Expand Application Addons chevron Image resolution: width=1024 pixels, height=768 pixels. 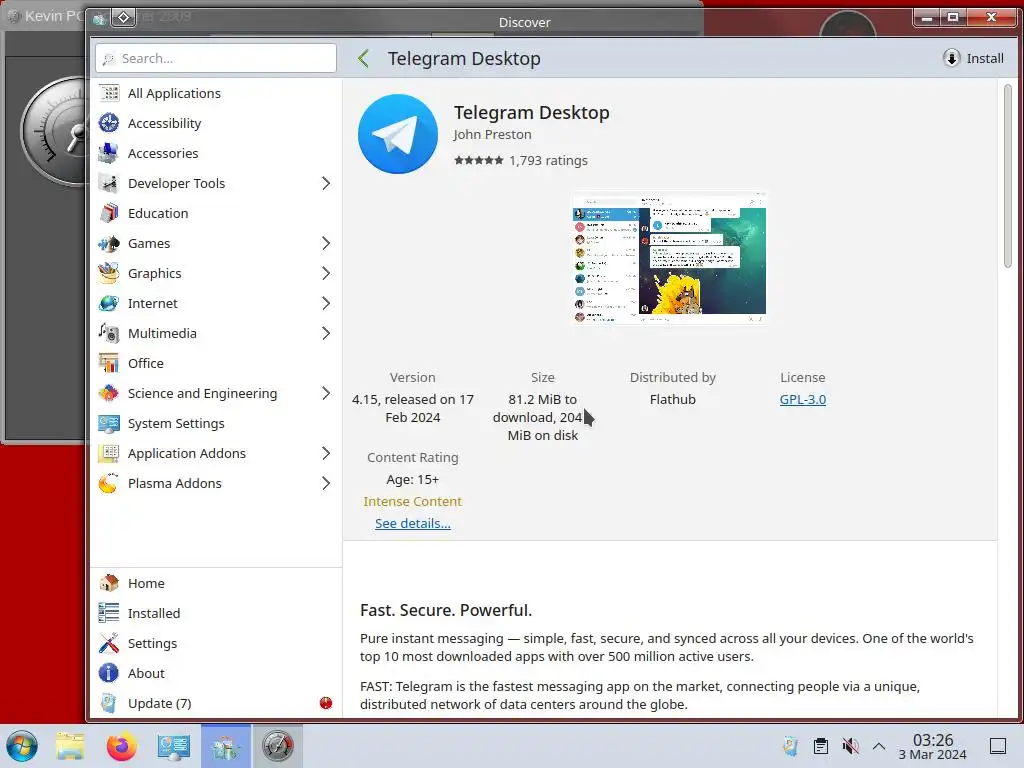[x=326, y=454]
